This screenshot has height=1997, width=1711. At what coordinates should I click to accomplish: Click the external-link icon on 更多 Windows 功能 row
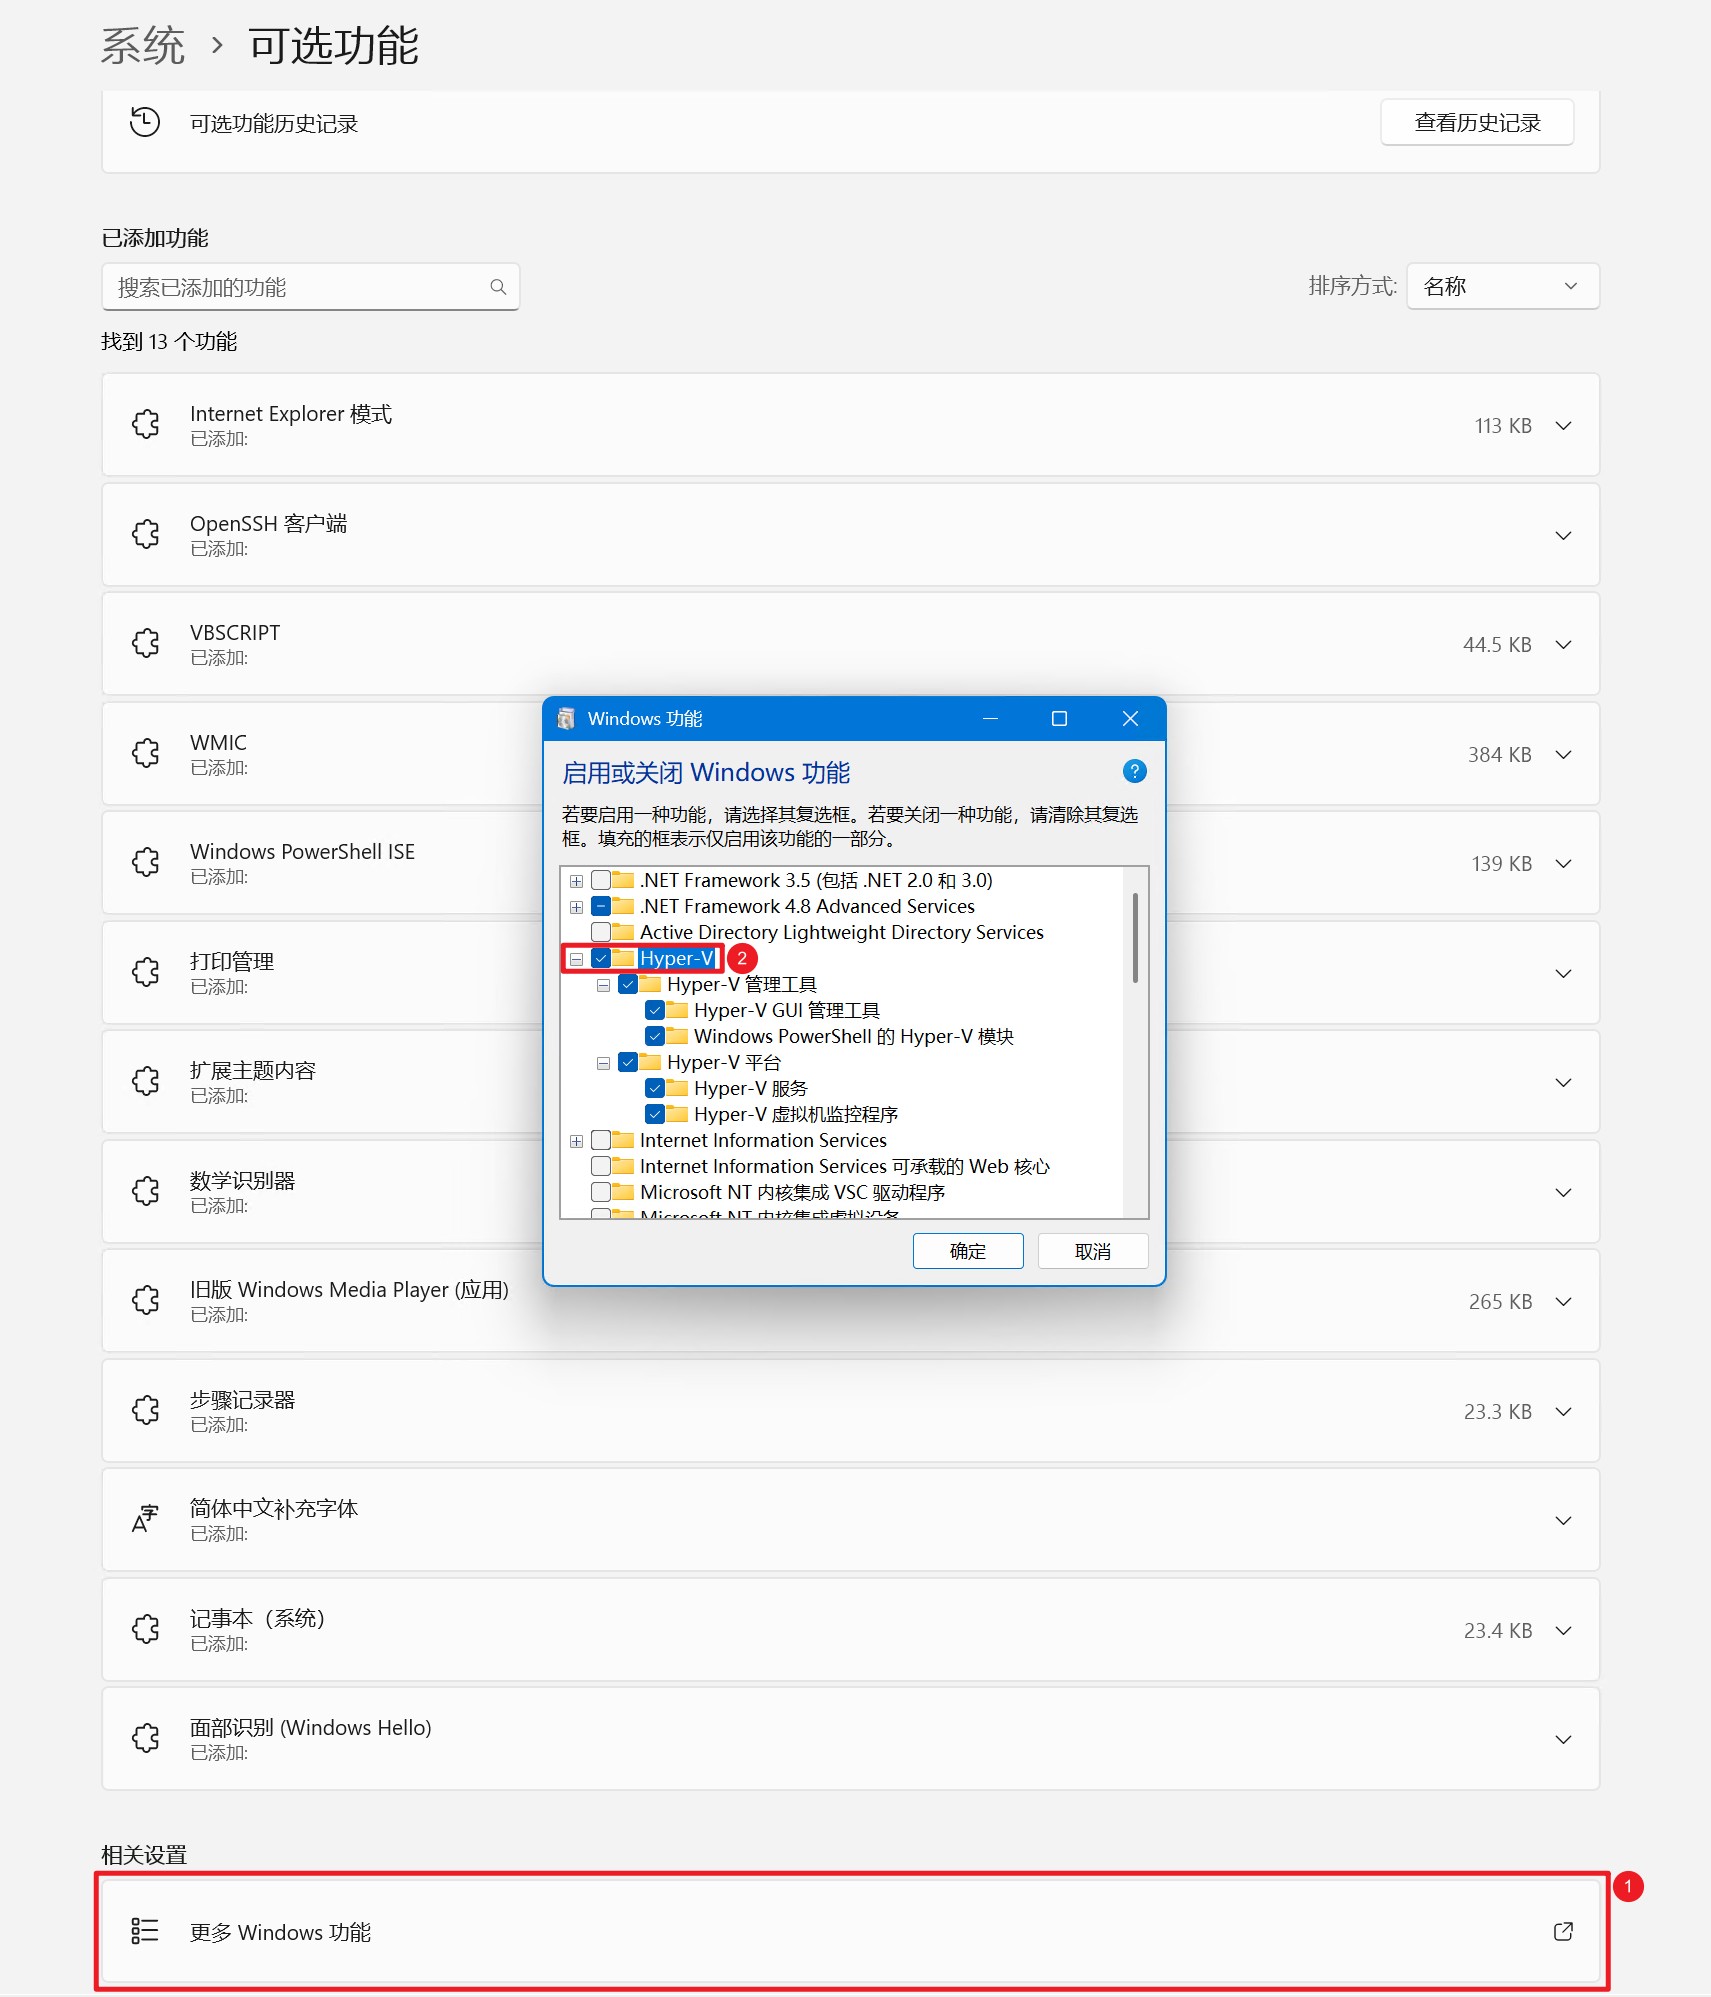click(1563, 1931)
